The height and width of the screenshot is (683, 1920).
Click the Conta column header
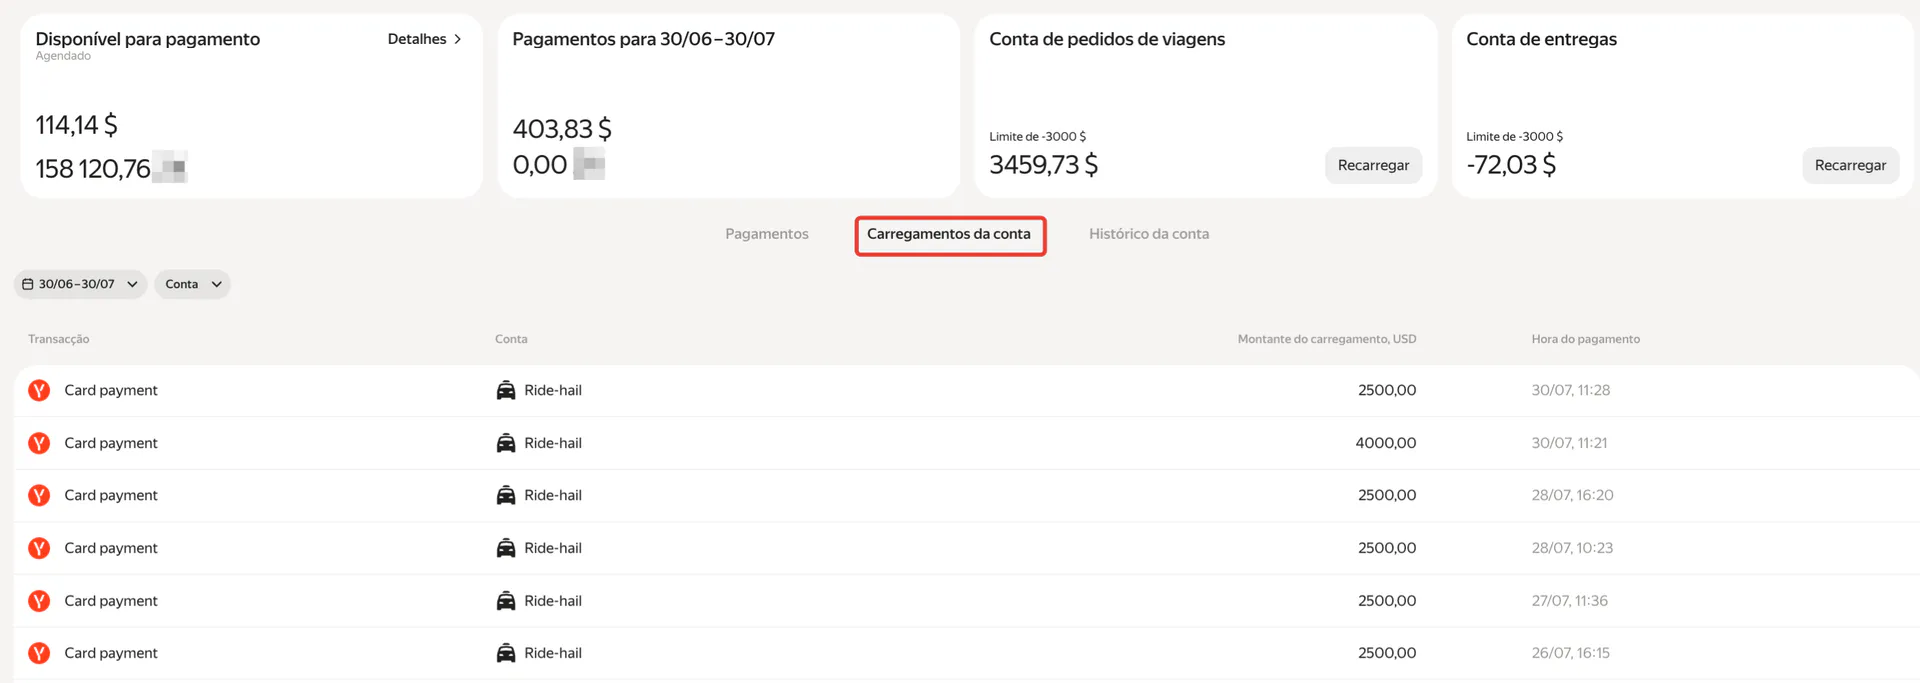tap(511, 339)
